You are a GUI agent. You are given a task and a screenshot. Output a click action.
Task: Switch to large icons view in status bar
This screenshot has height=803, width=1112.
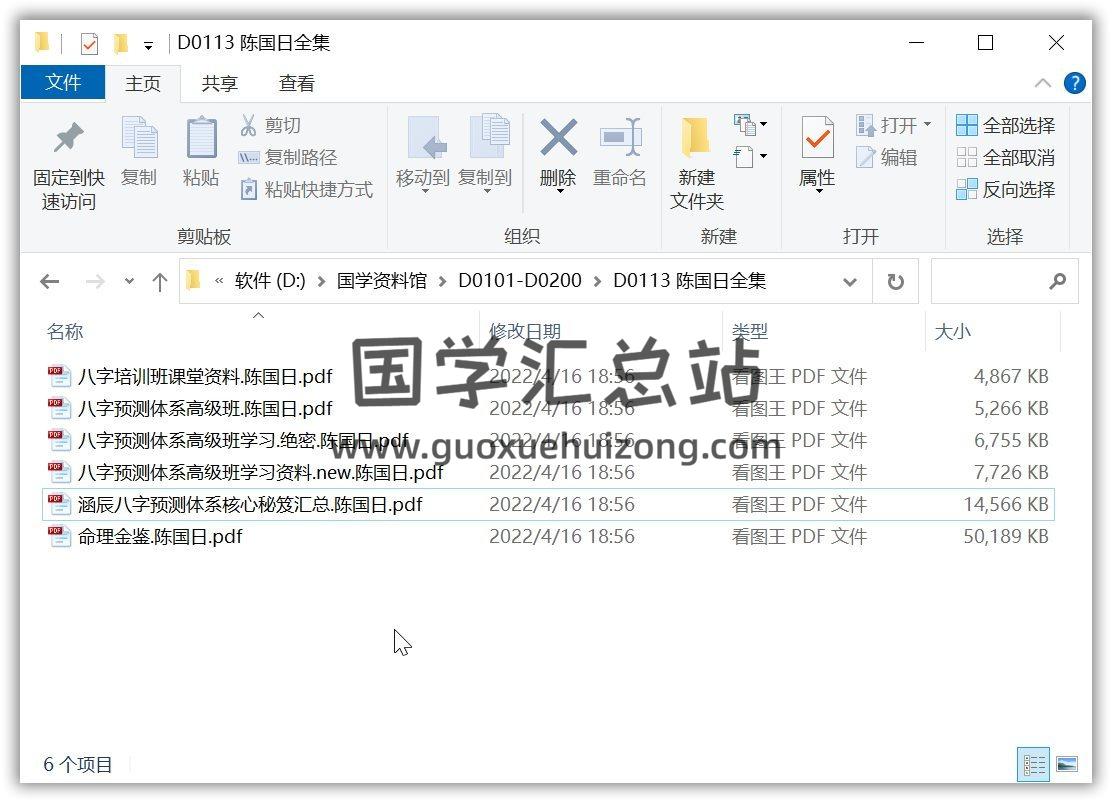1067,765
